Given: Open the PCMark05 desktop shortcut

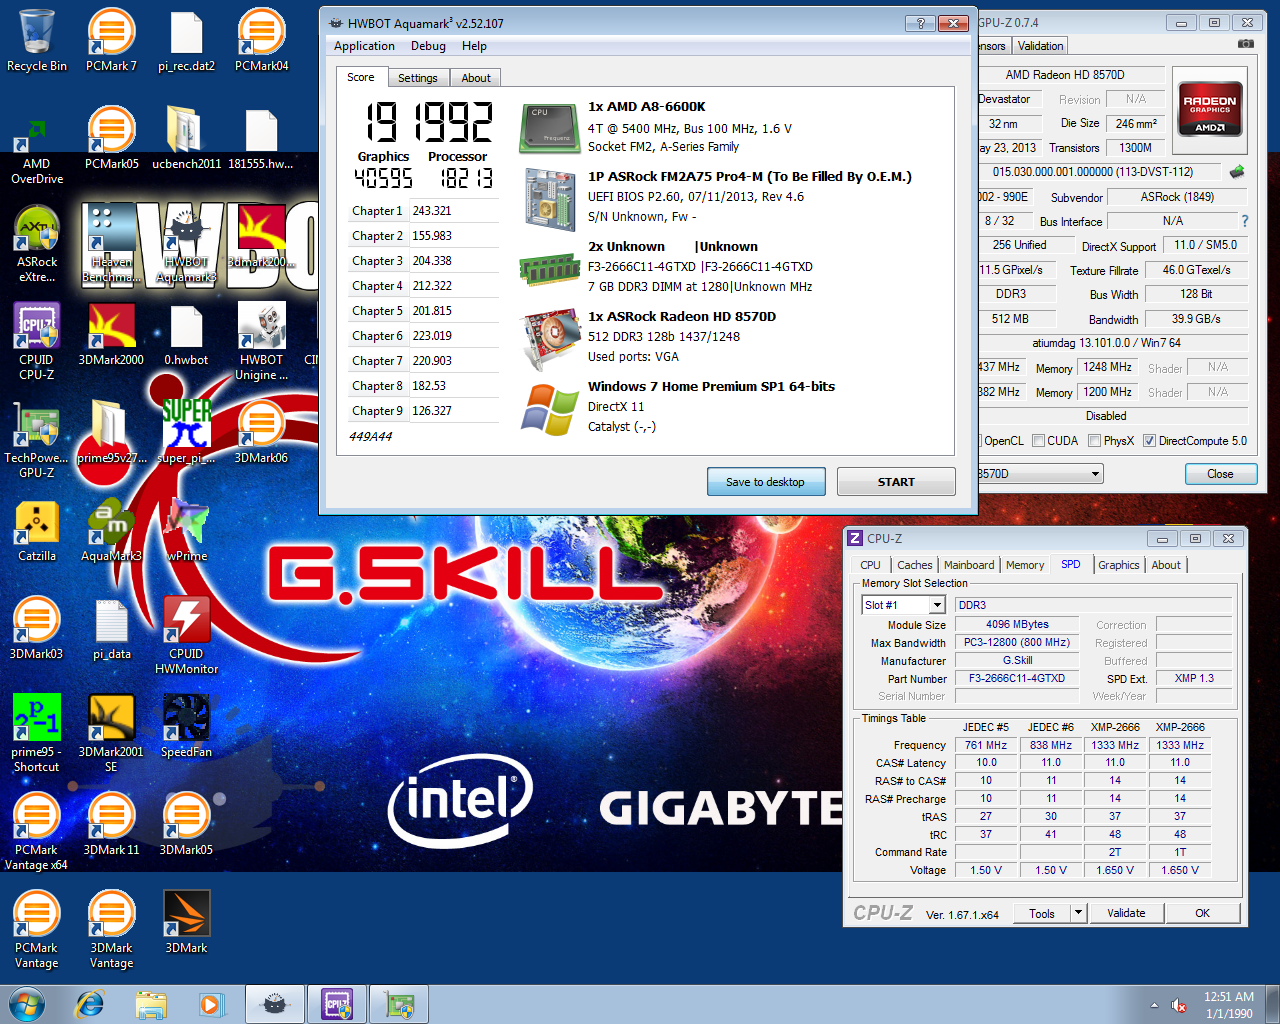Looking at the screenshot, I should 111,138.
